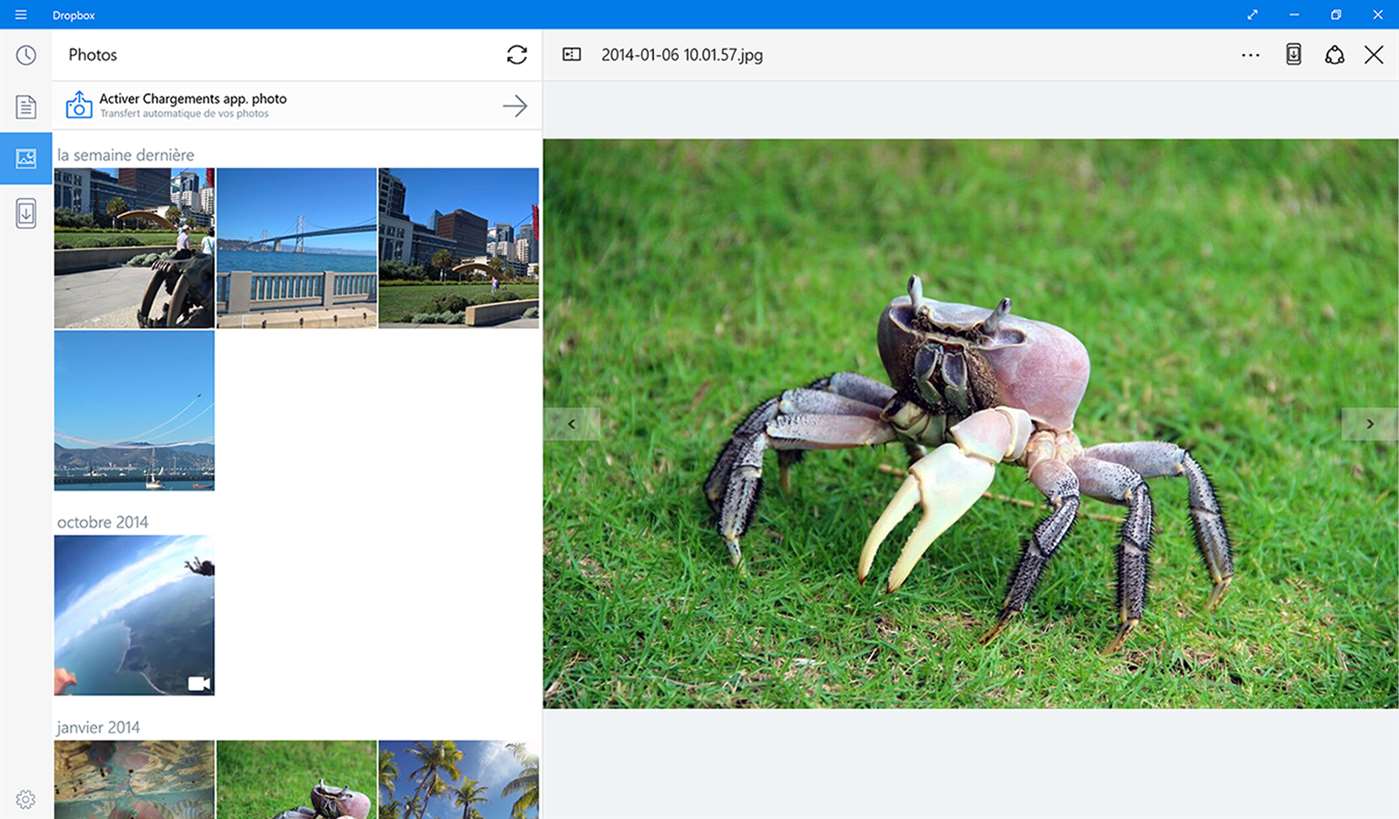
Task: Open the Settings gear icon
Action: [x=26, y=799]
